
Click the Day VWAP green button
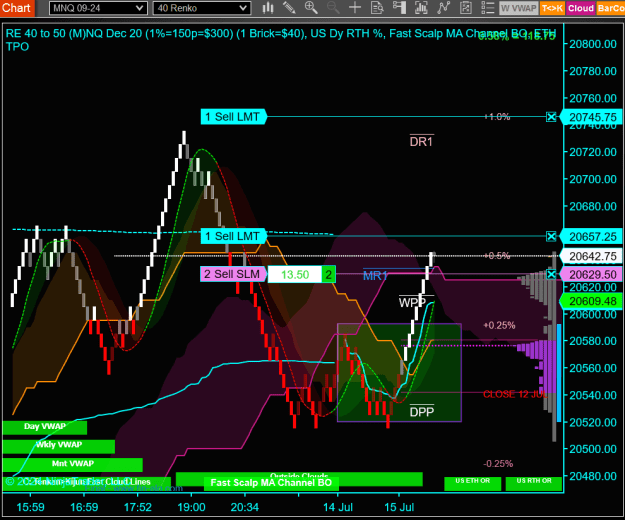pos(45,427)
